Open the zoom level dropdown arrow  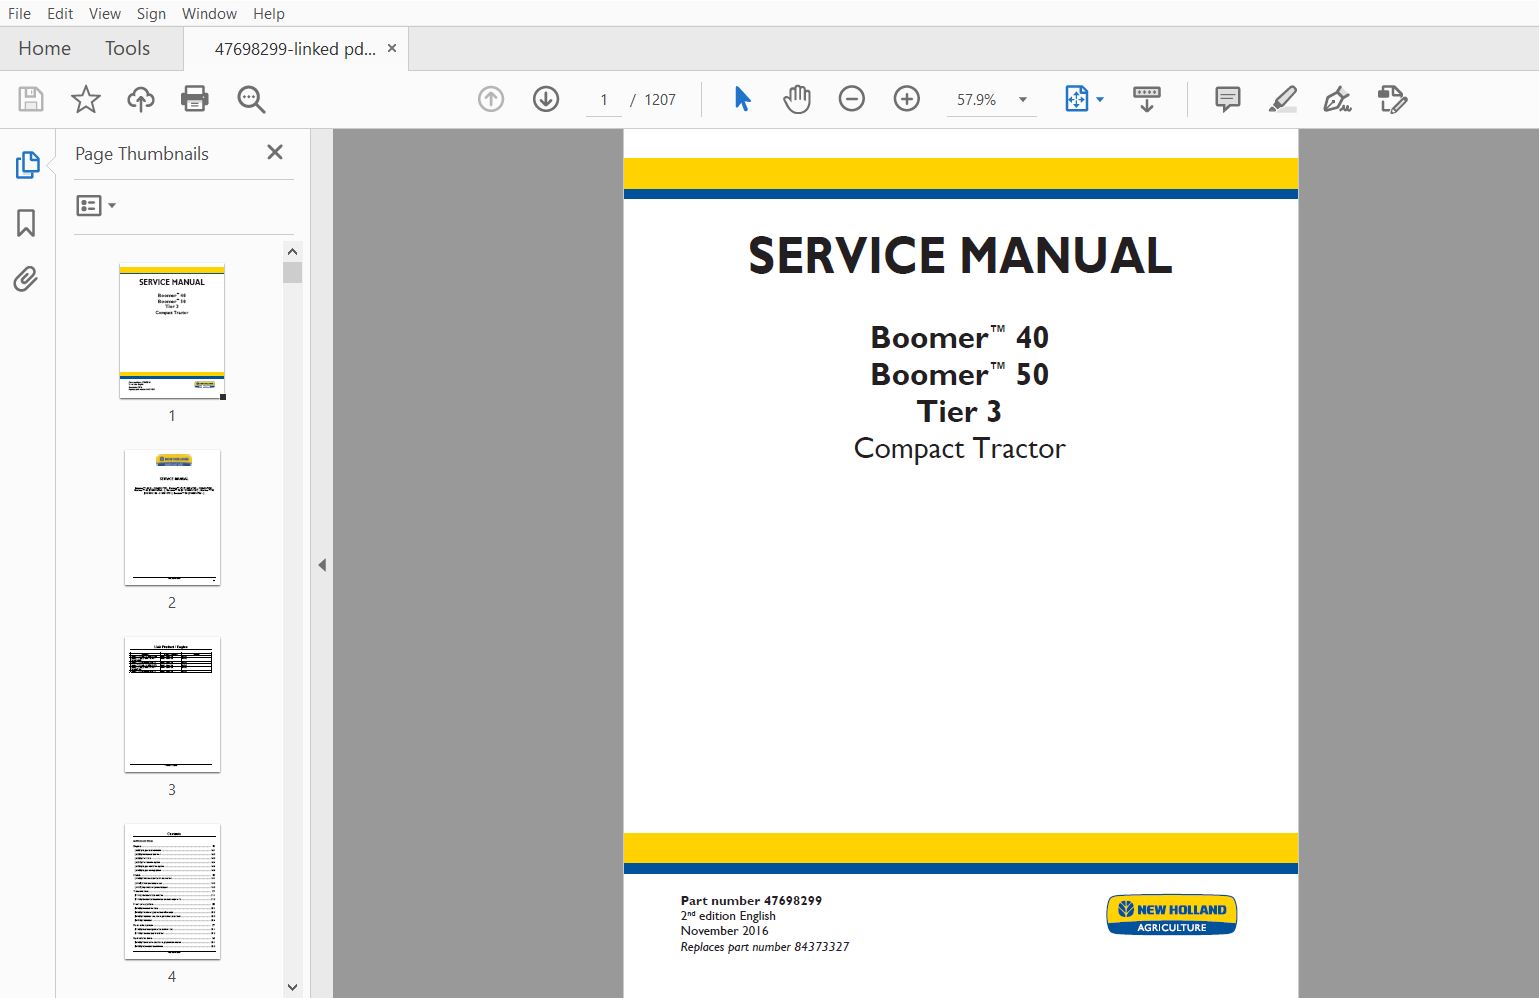point(1023,99)
